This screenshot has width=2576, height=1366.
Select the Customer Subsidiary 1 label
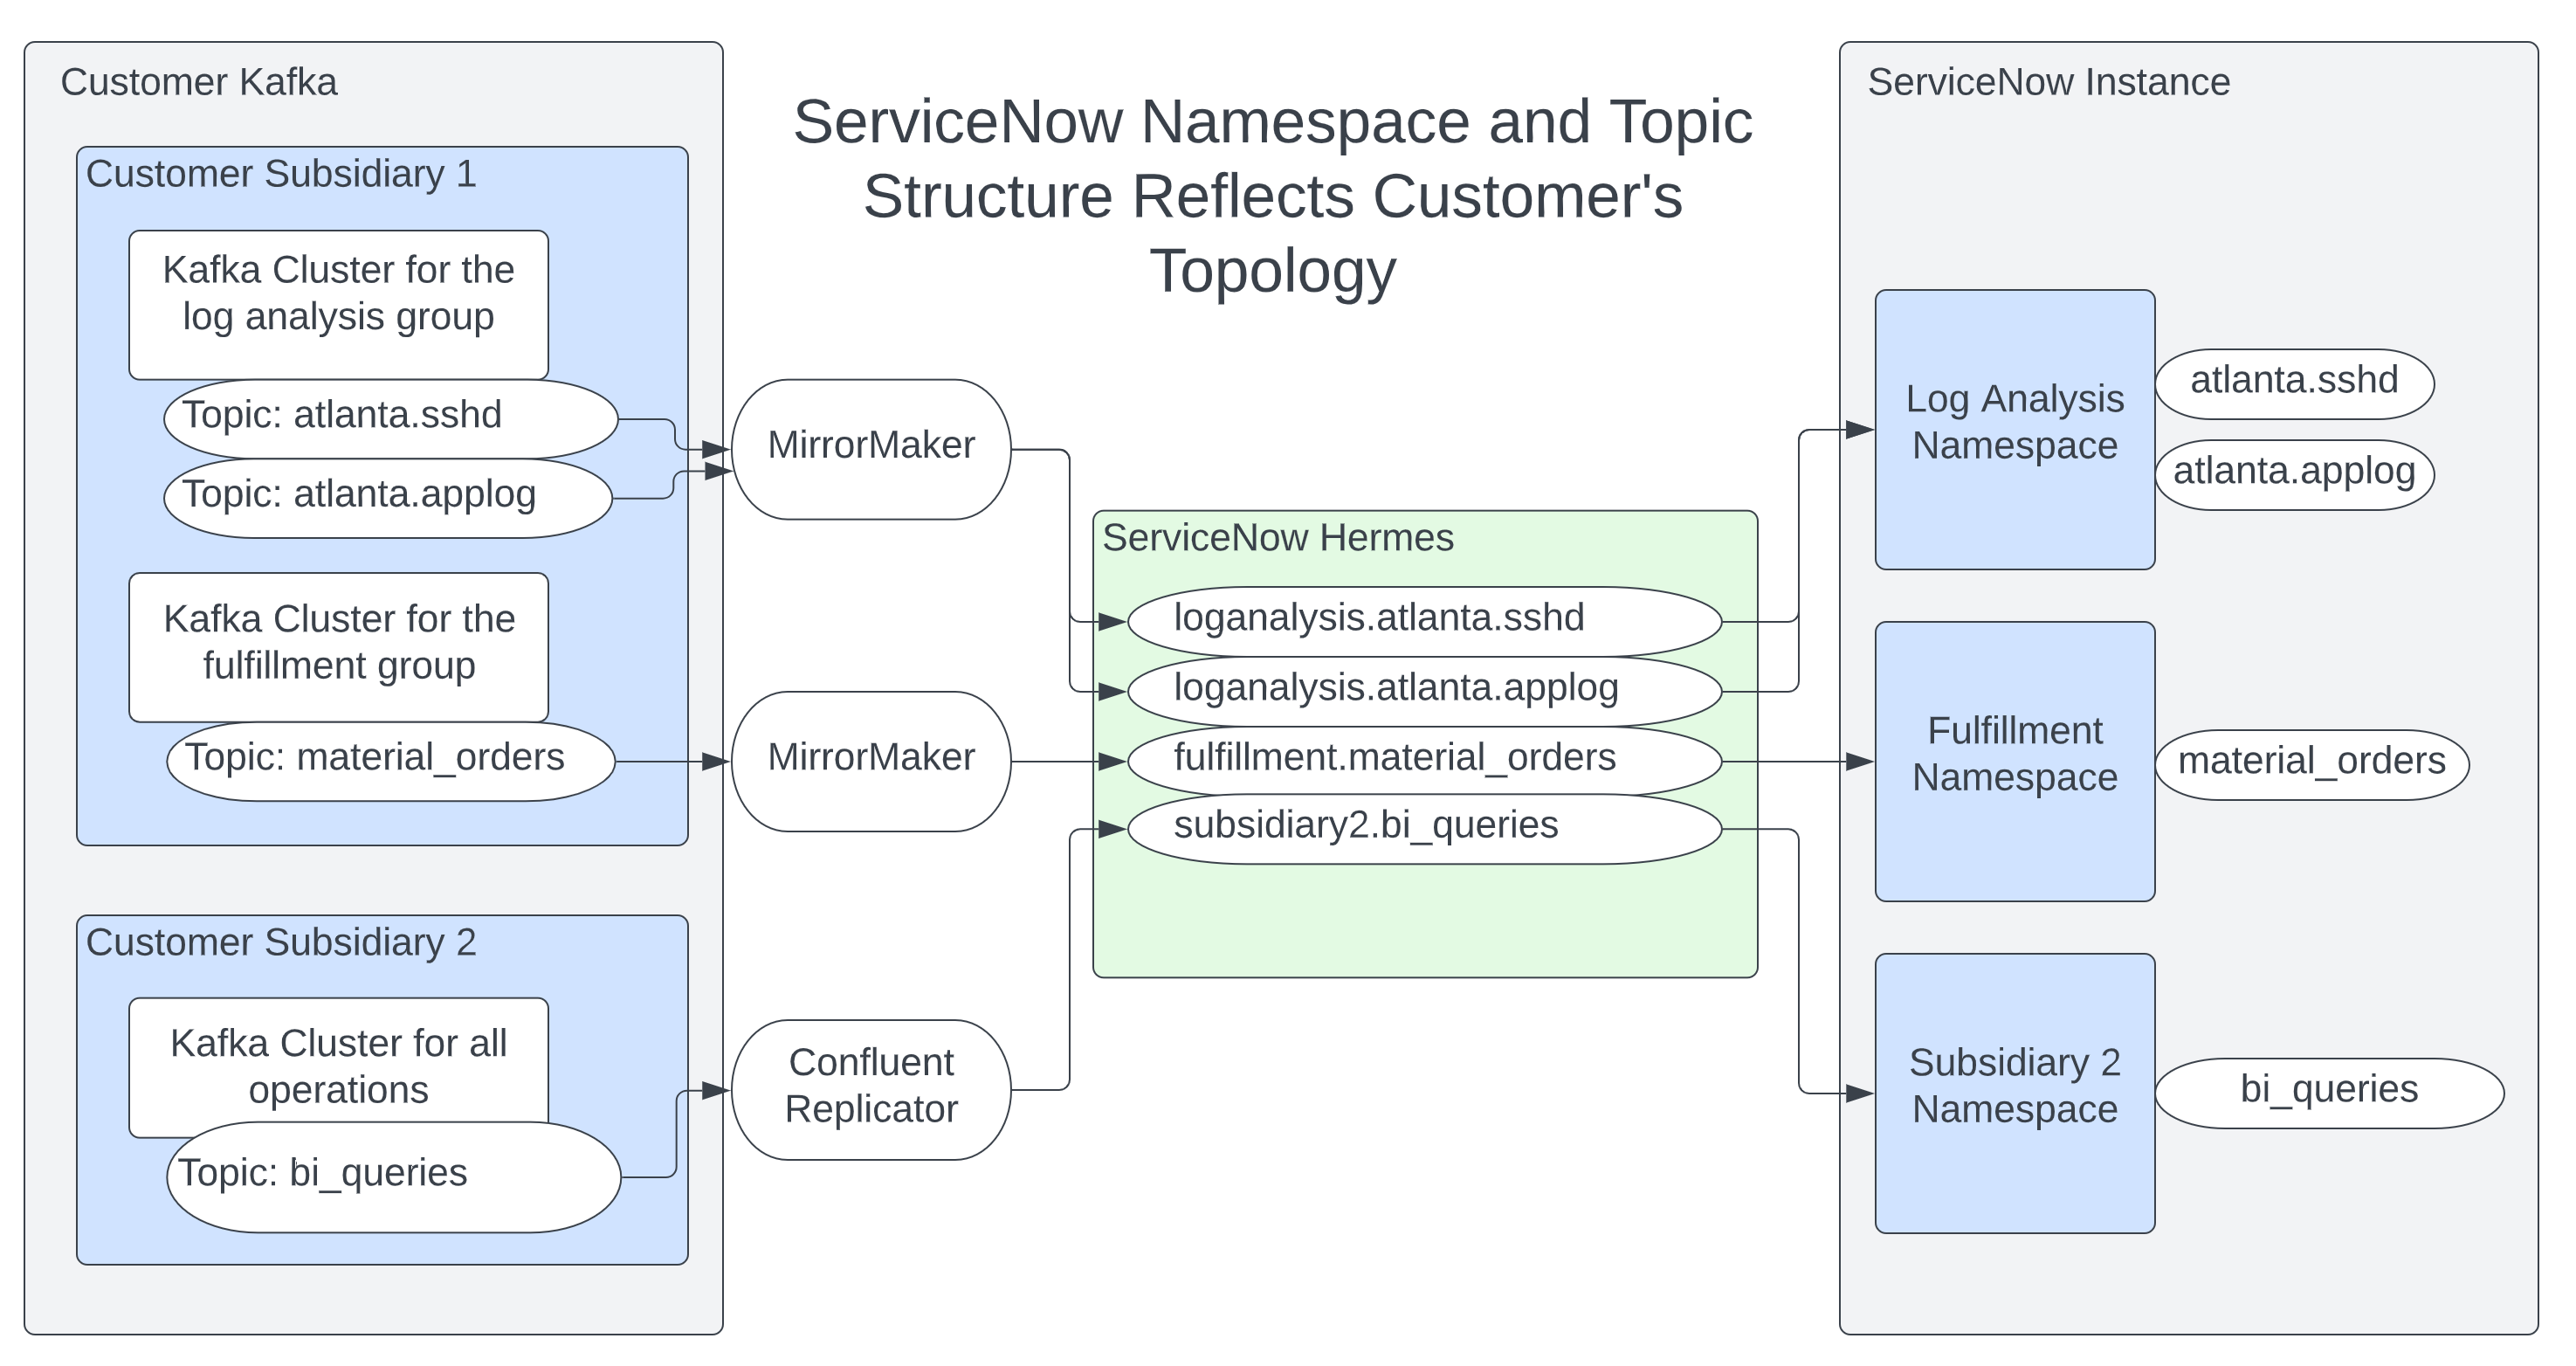click(x=281, y=174)
